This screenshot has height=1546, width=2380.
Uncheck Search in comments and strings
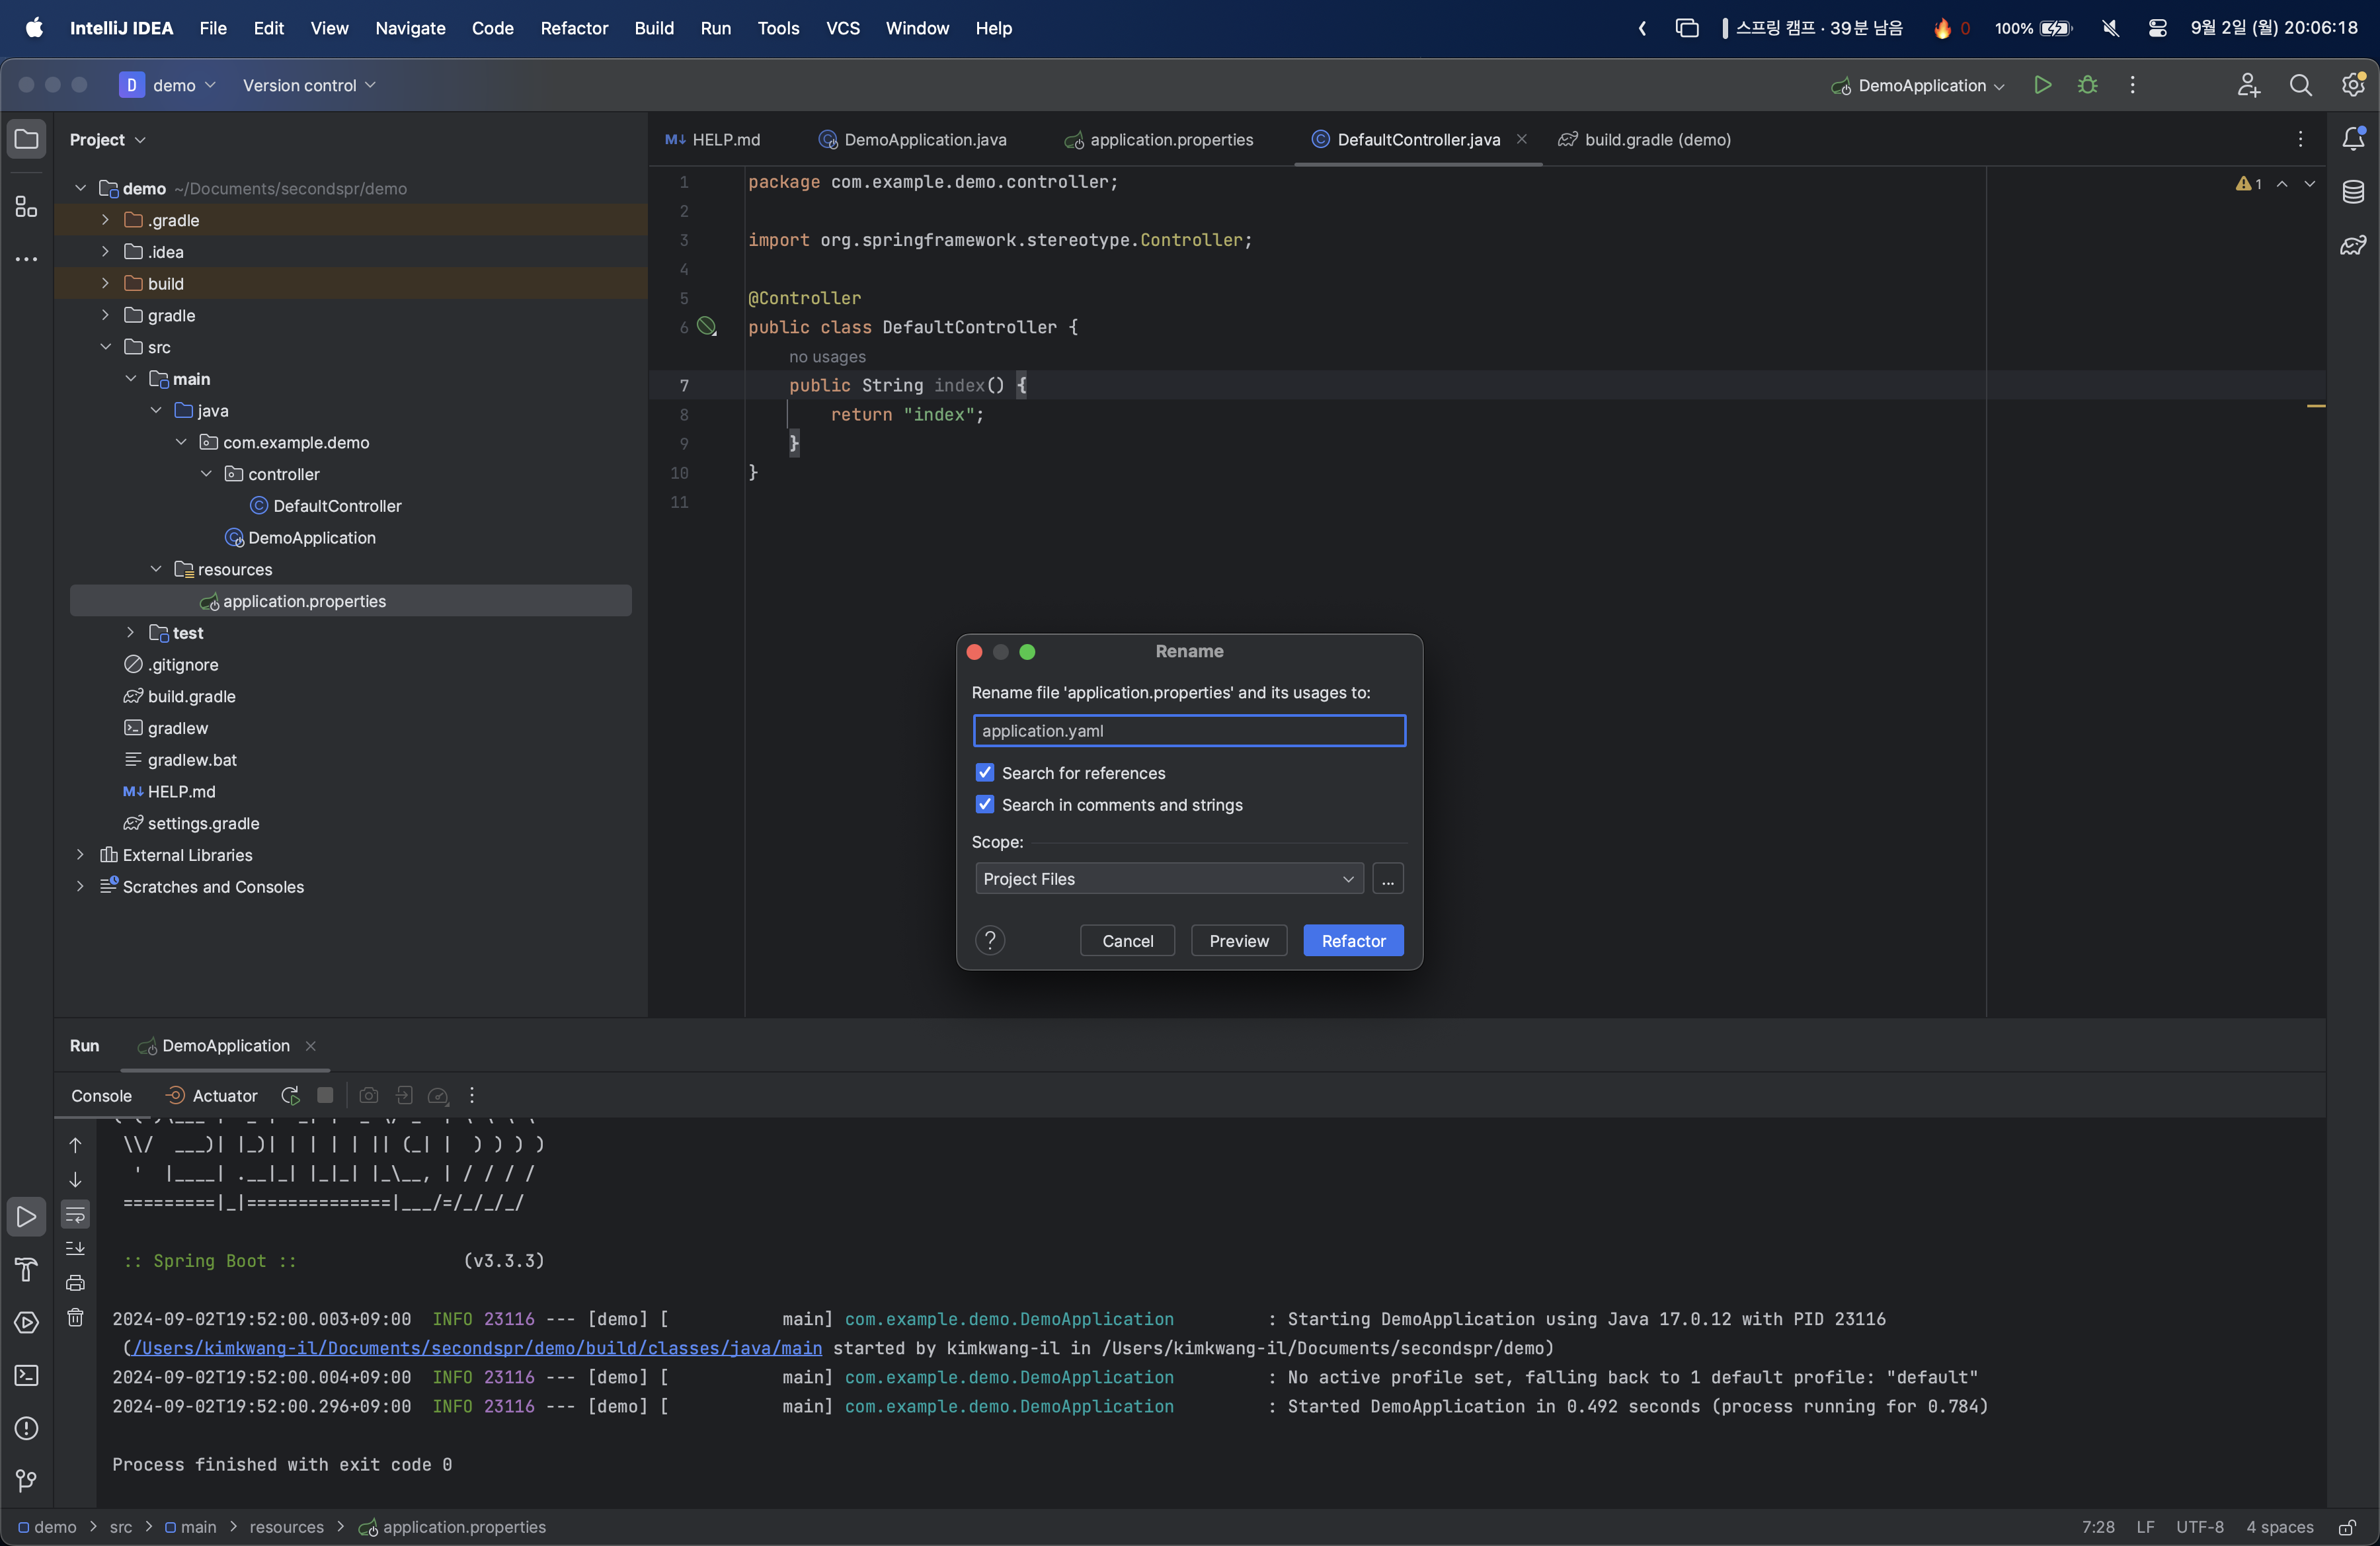(x=985, y=804)
